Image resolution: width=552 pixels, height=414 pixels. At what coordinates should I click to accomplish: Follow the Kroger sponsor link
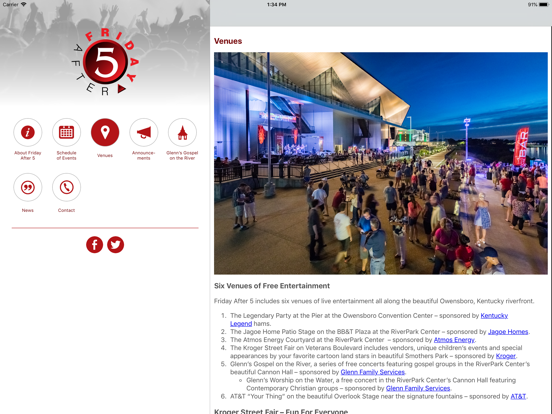[506, 356]
